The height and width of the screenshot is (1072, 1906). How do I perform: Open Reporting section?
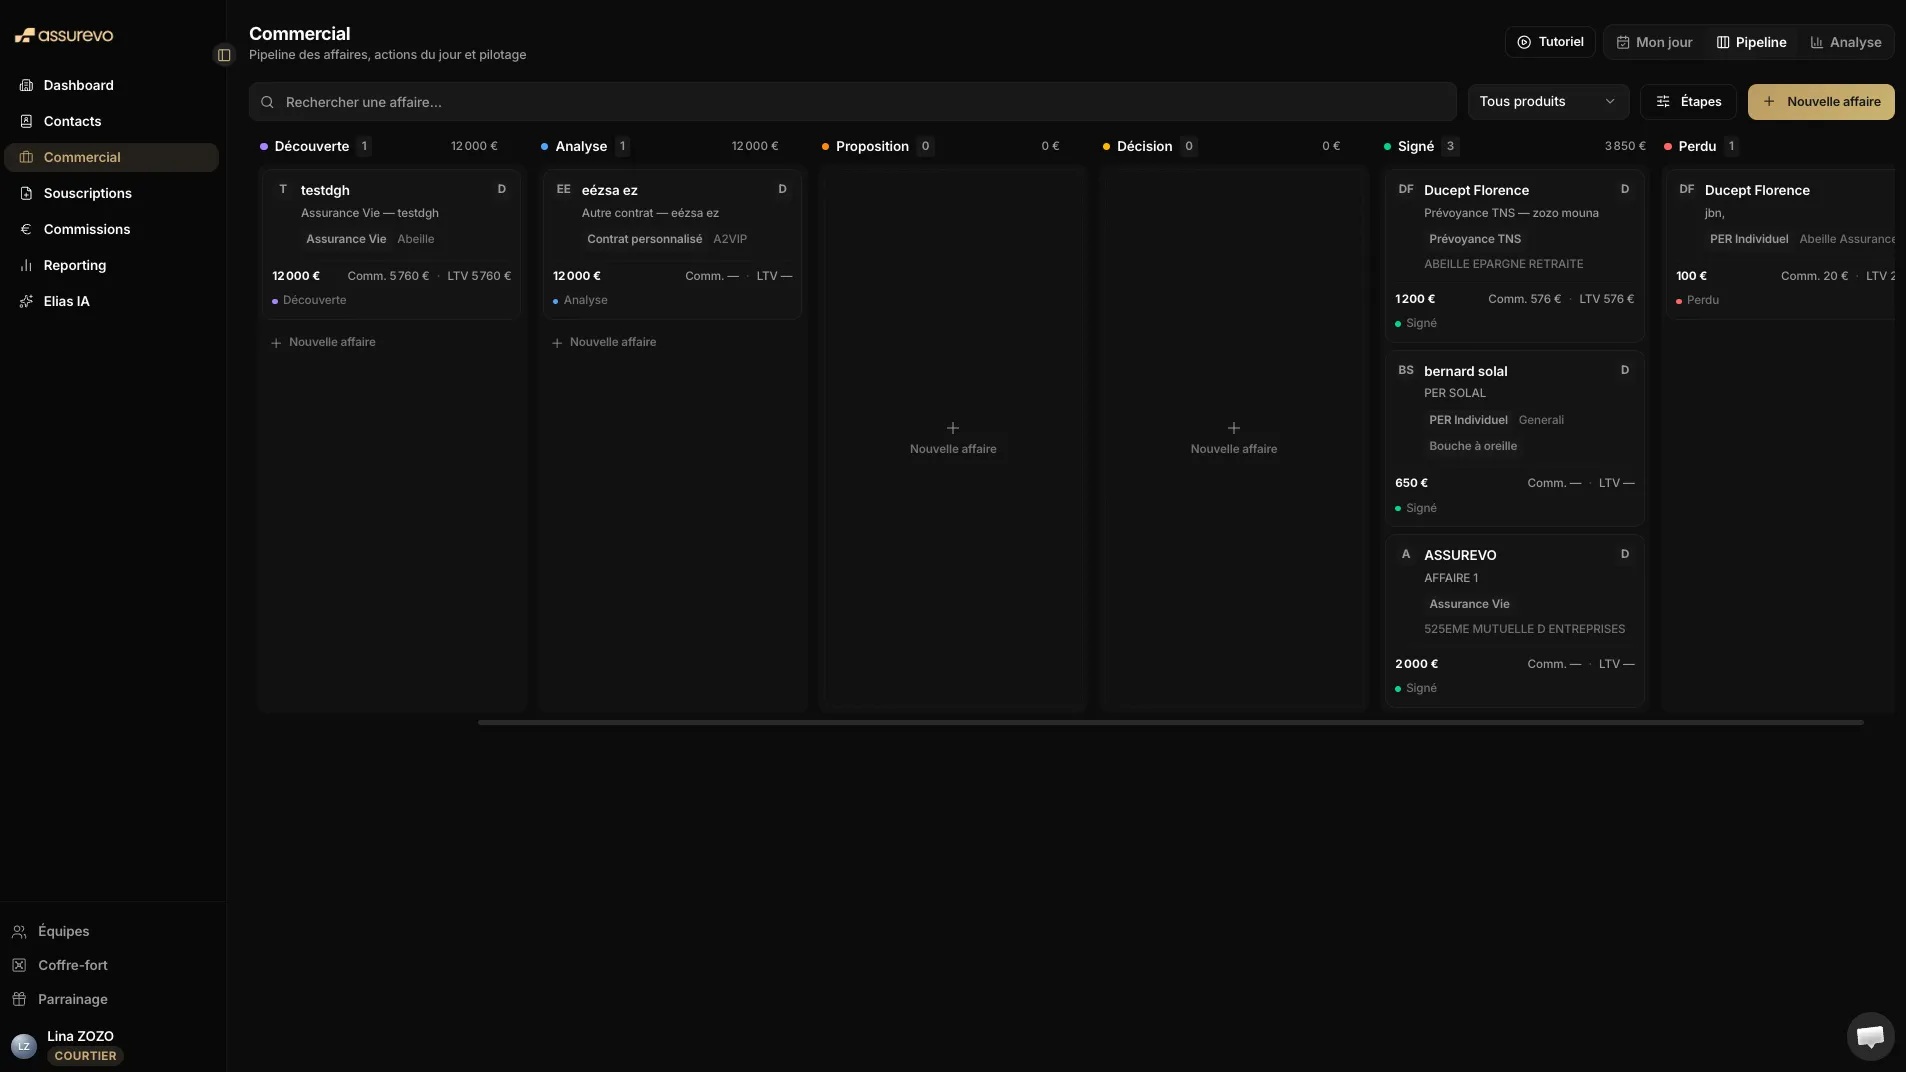tap(112, 265)
